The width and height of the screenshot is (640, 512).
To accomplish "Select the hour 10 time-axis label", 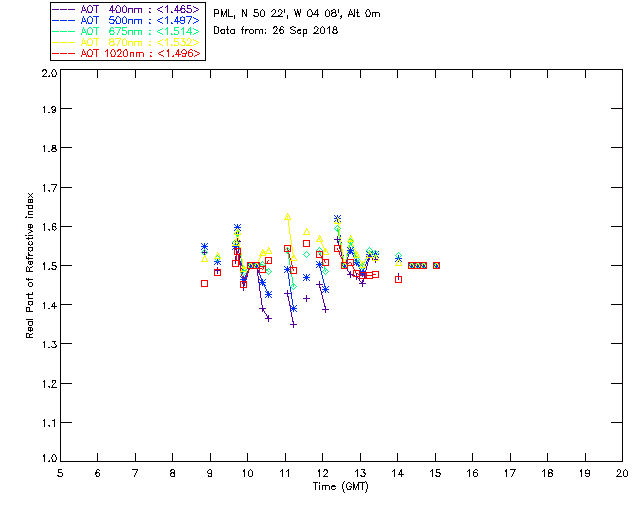I will pyautogui.click(x=247, y=473).
